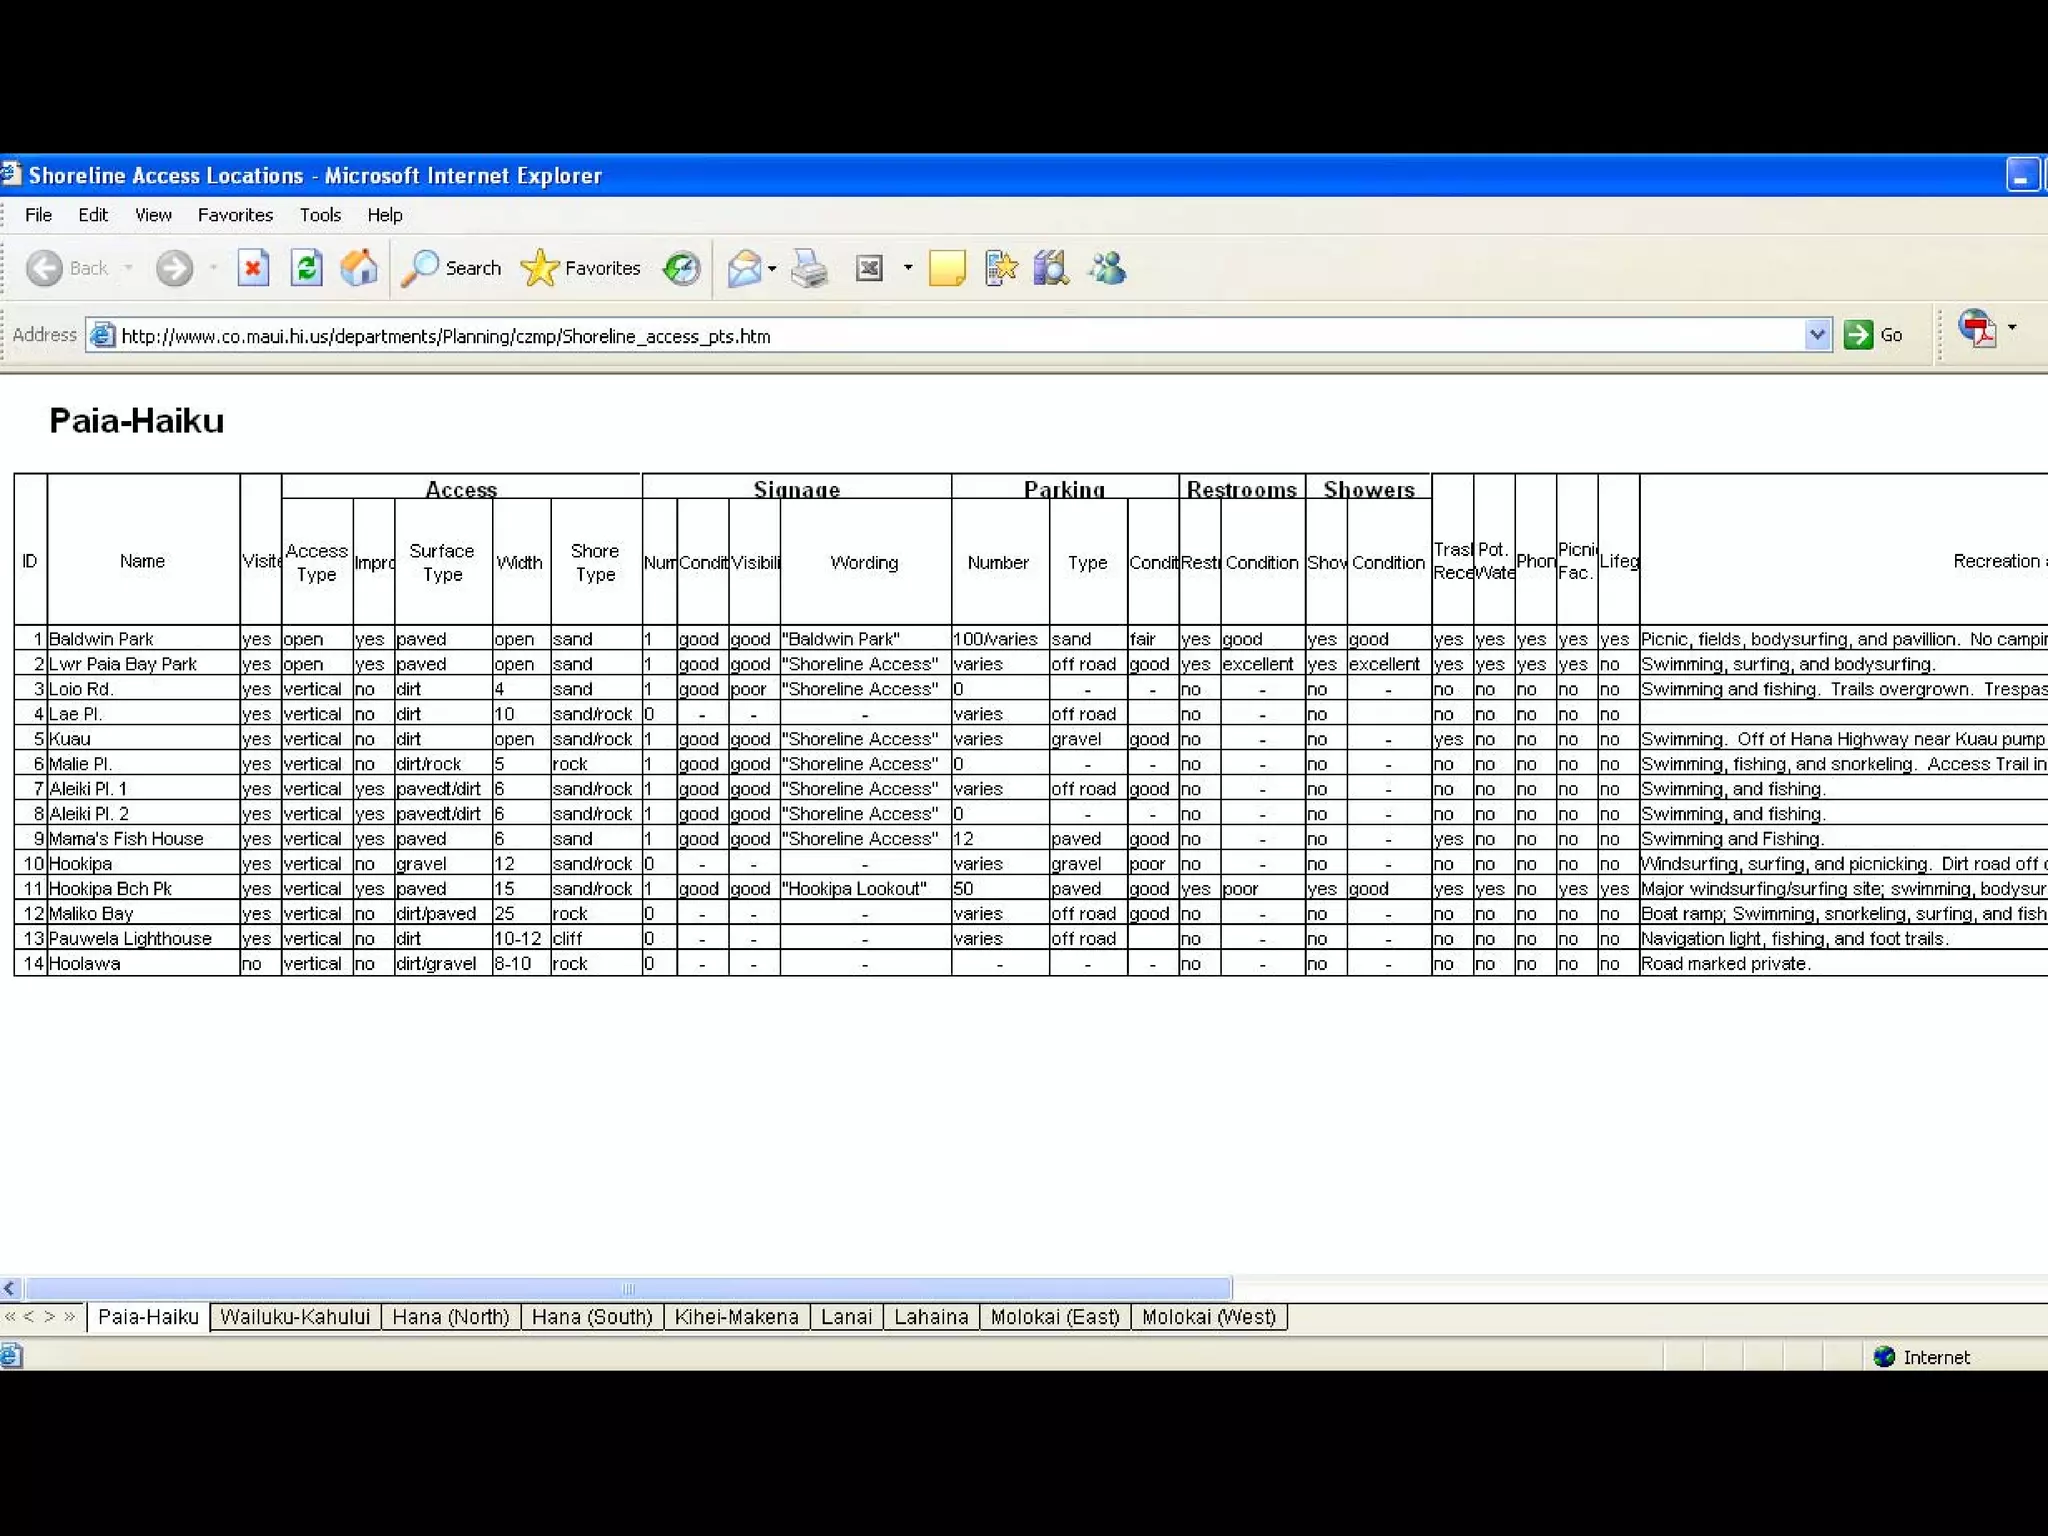
Task: Open the Favorites menu
Action: (235, 215)
